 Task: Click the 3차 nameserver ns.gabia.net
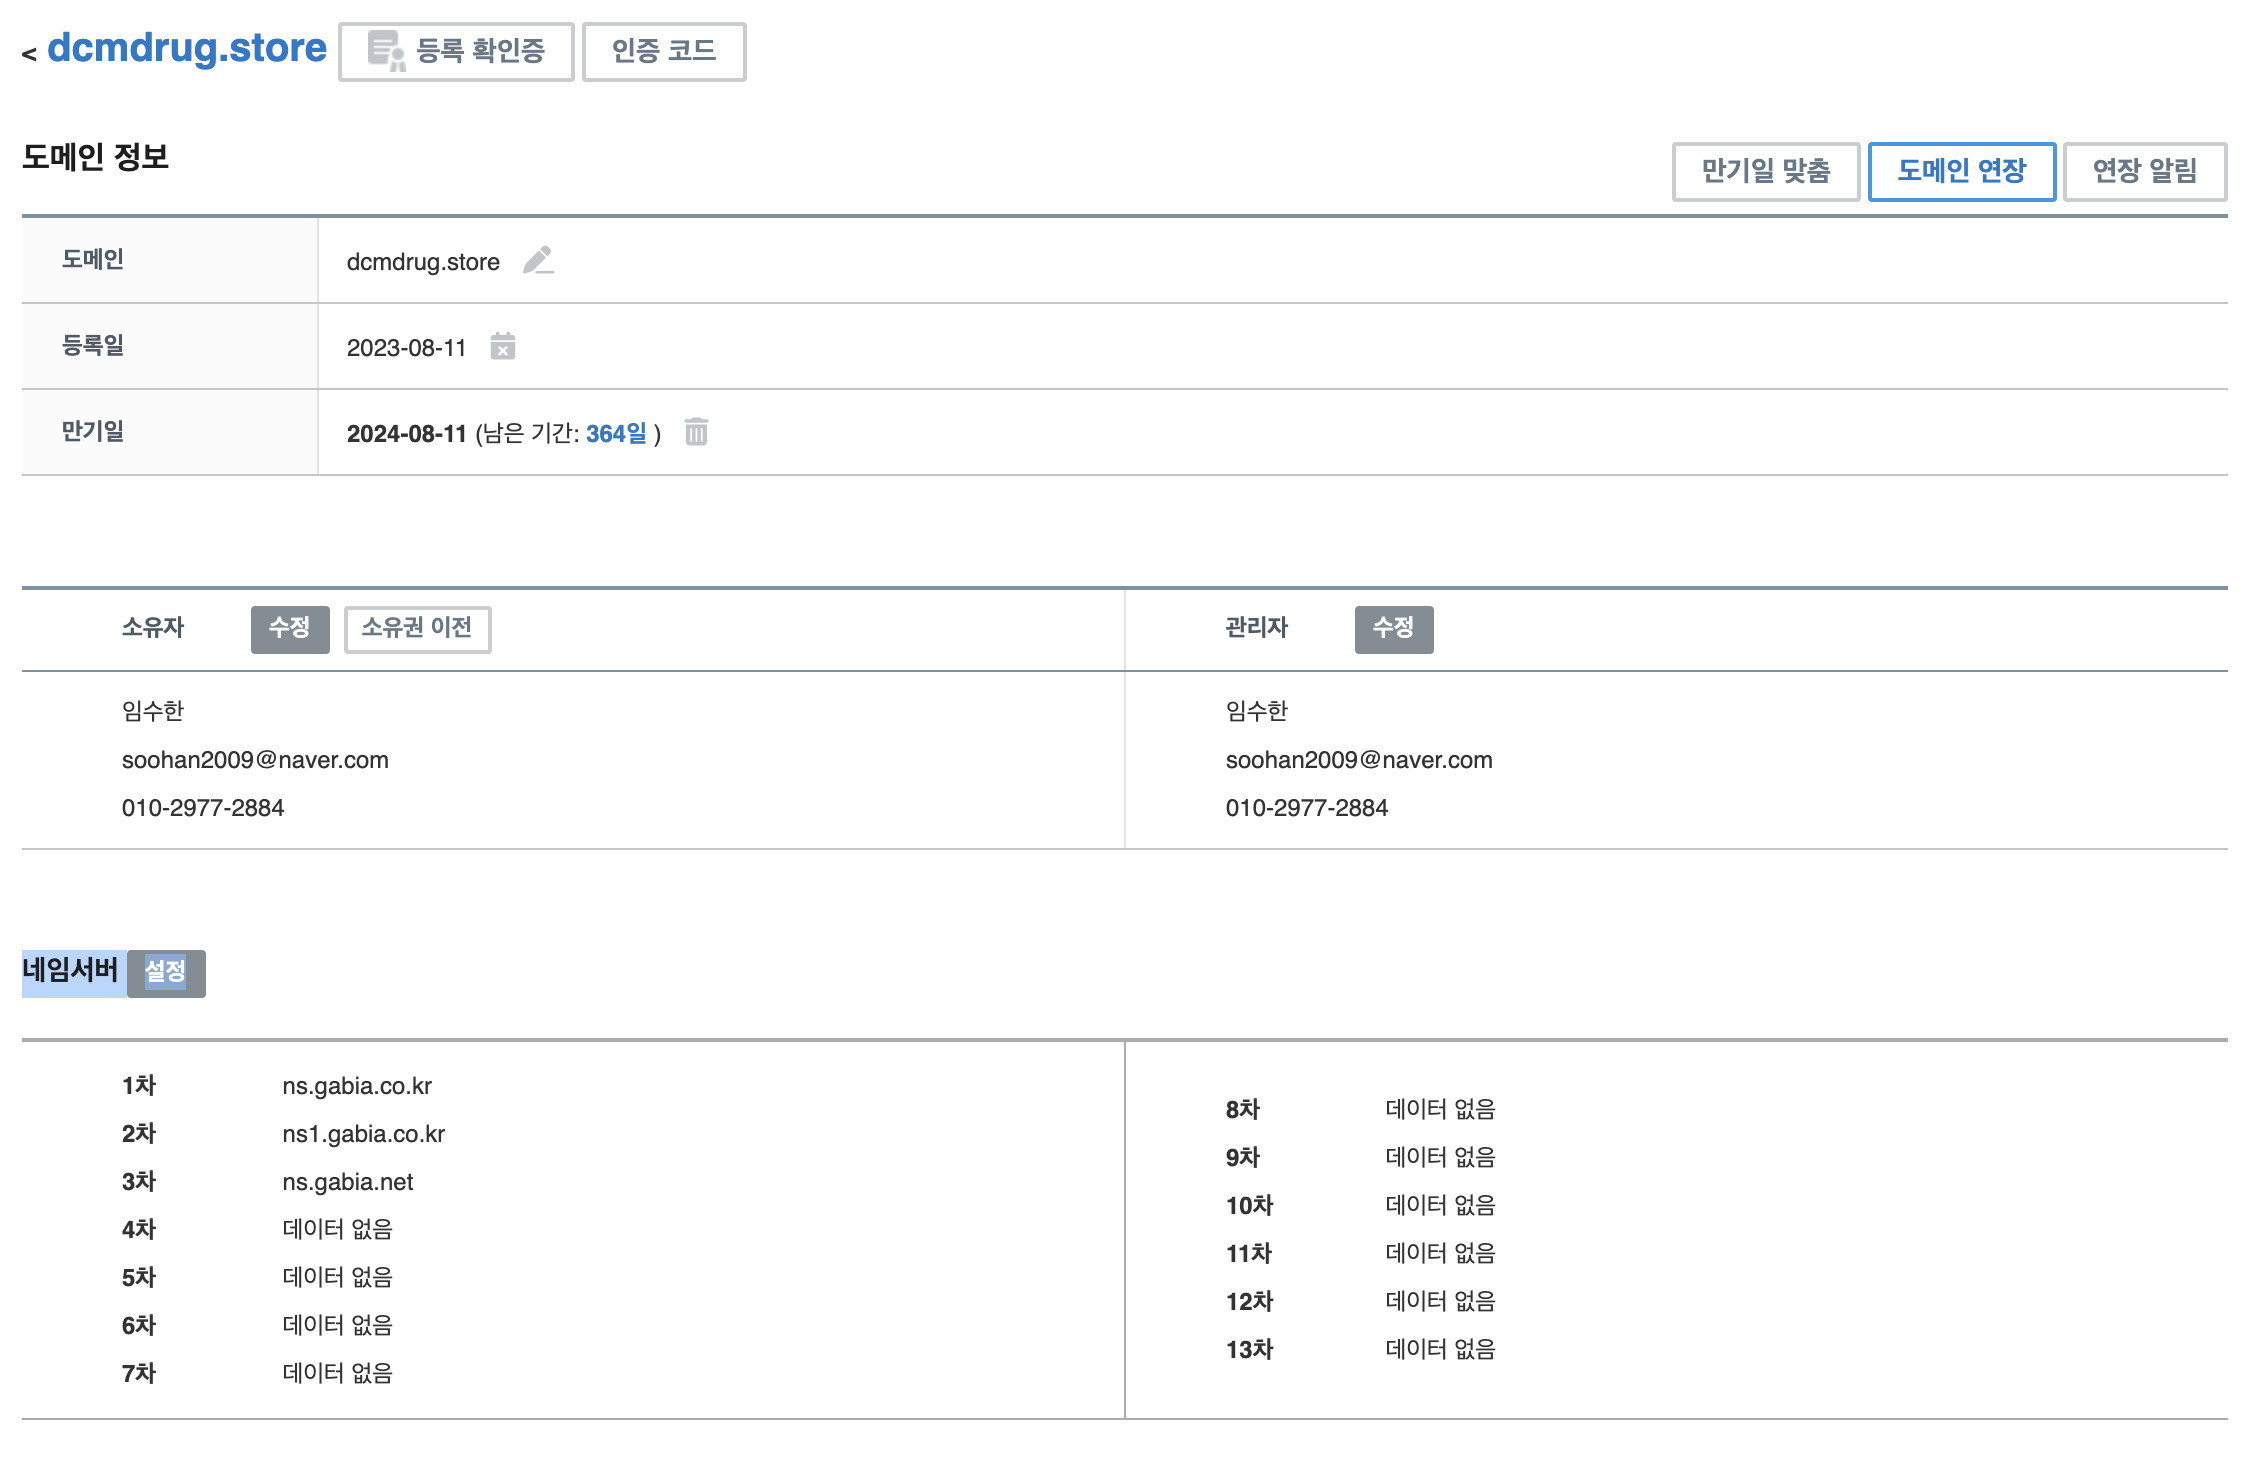[347, 1182]
